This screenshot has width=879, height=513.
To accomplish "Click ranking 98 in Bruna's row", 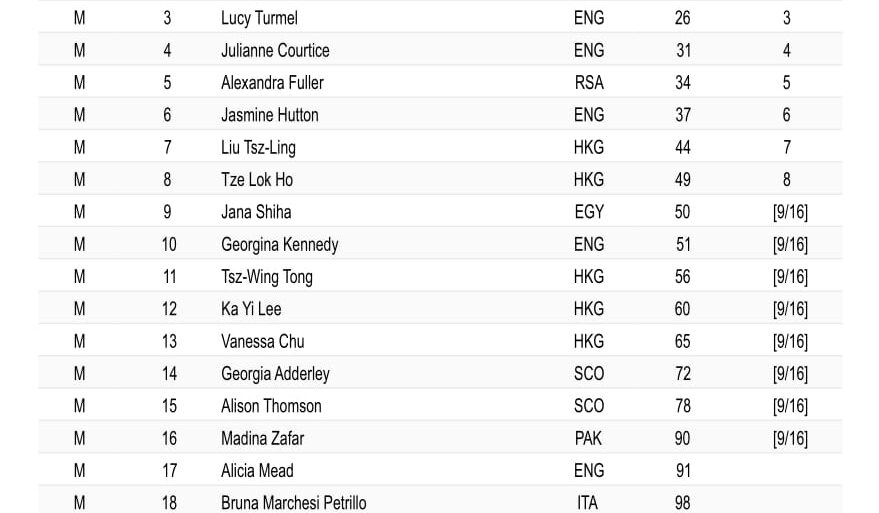I will (x=682, y=503).
